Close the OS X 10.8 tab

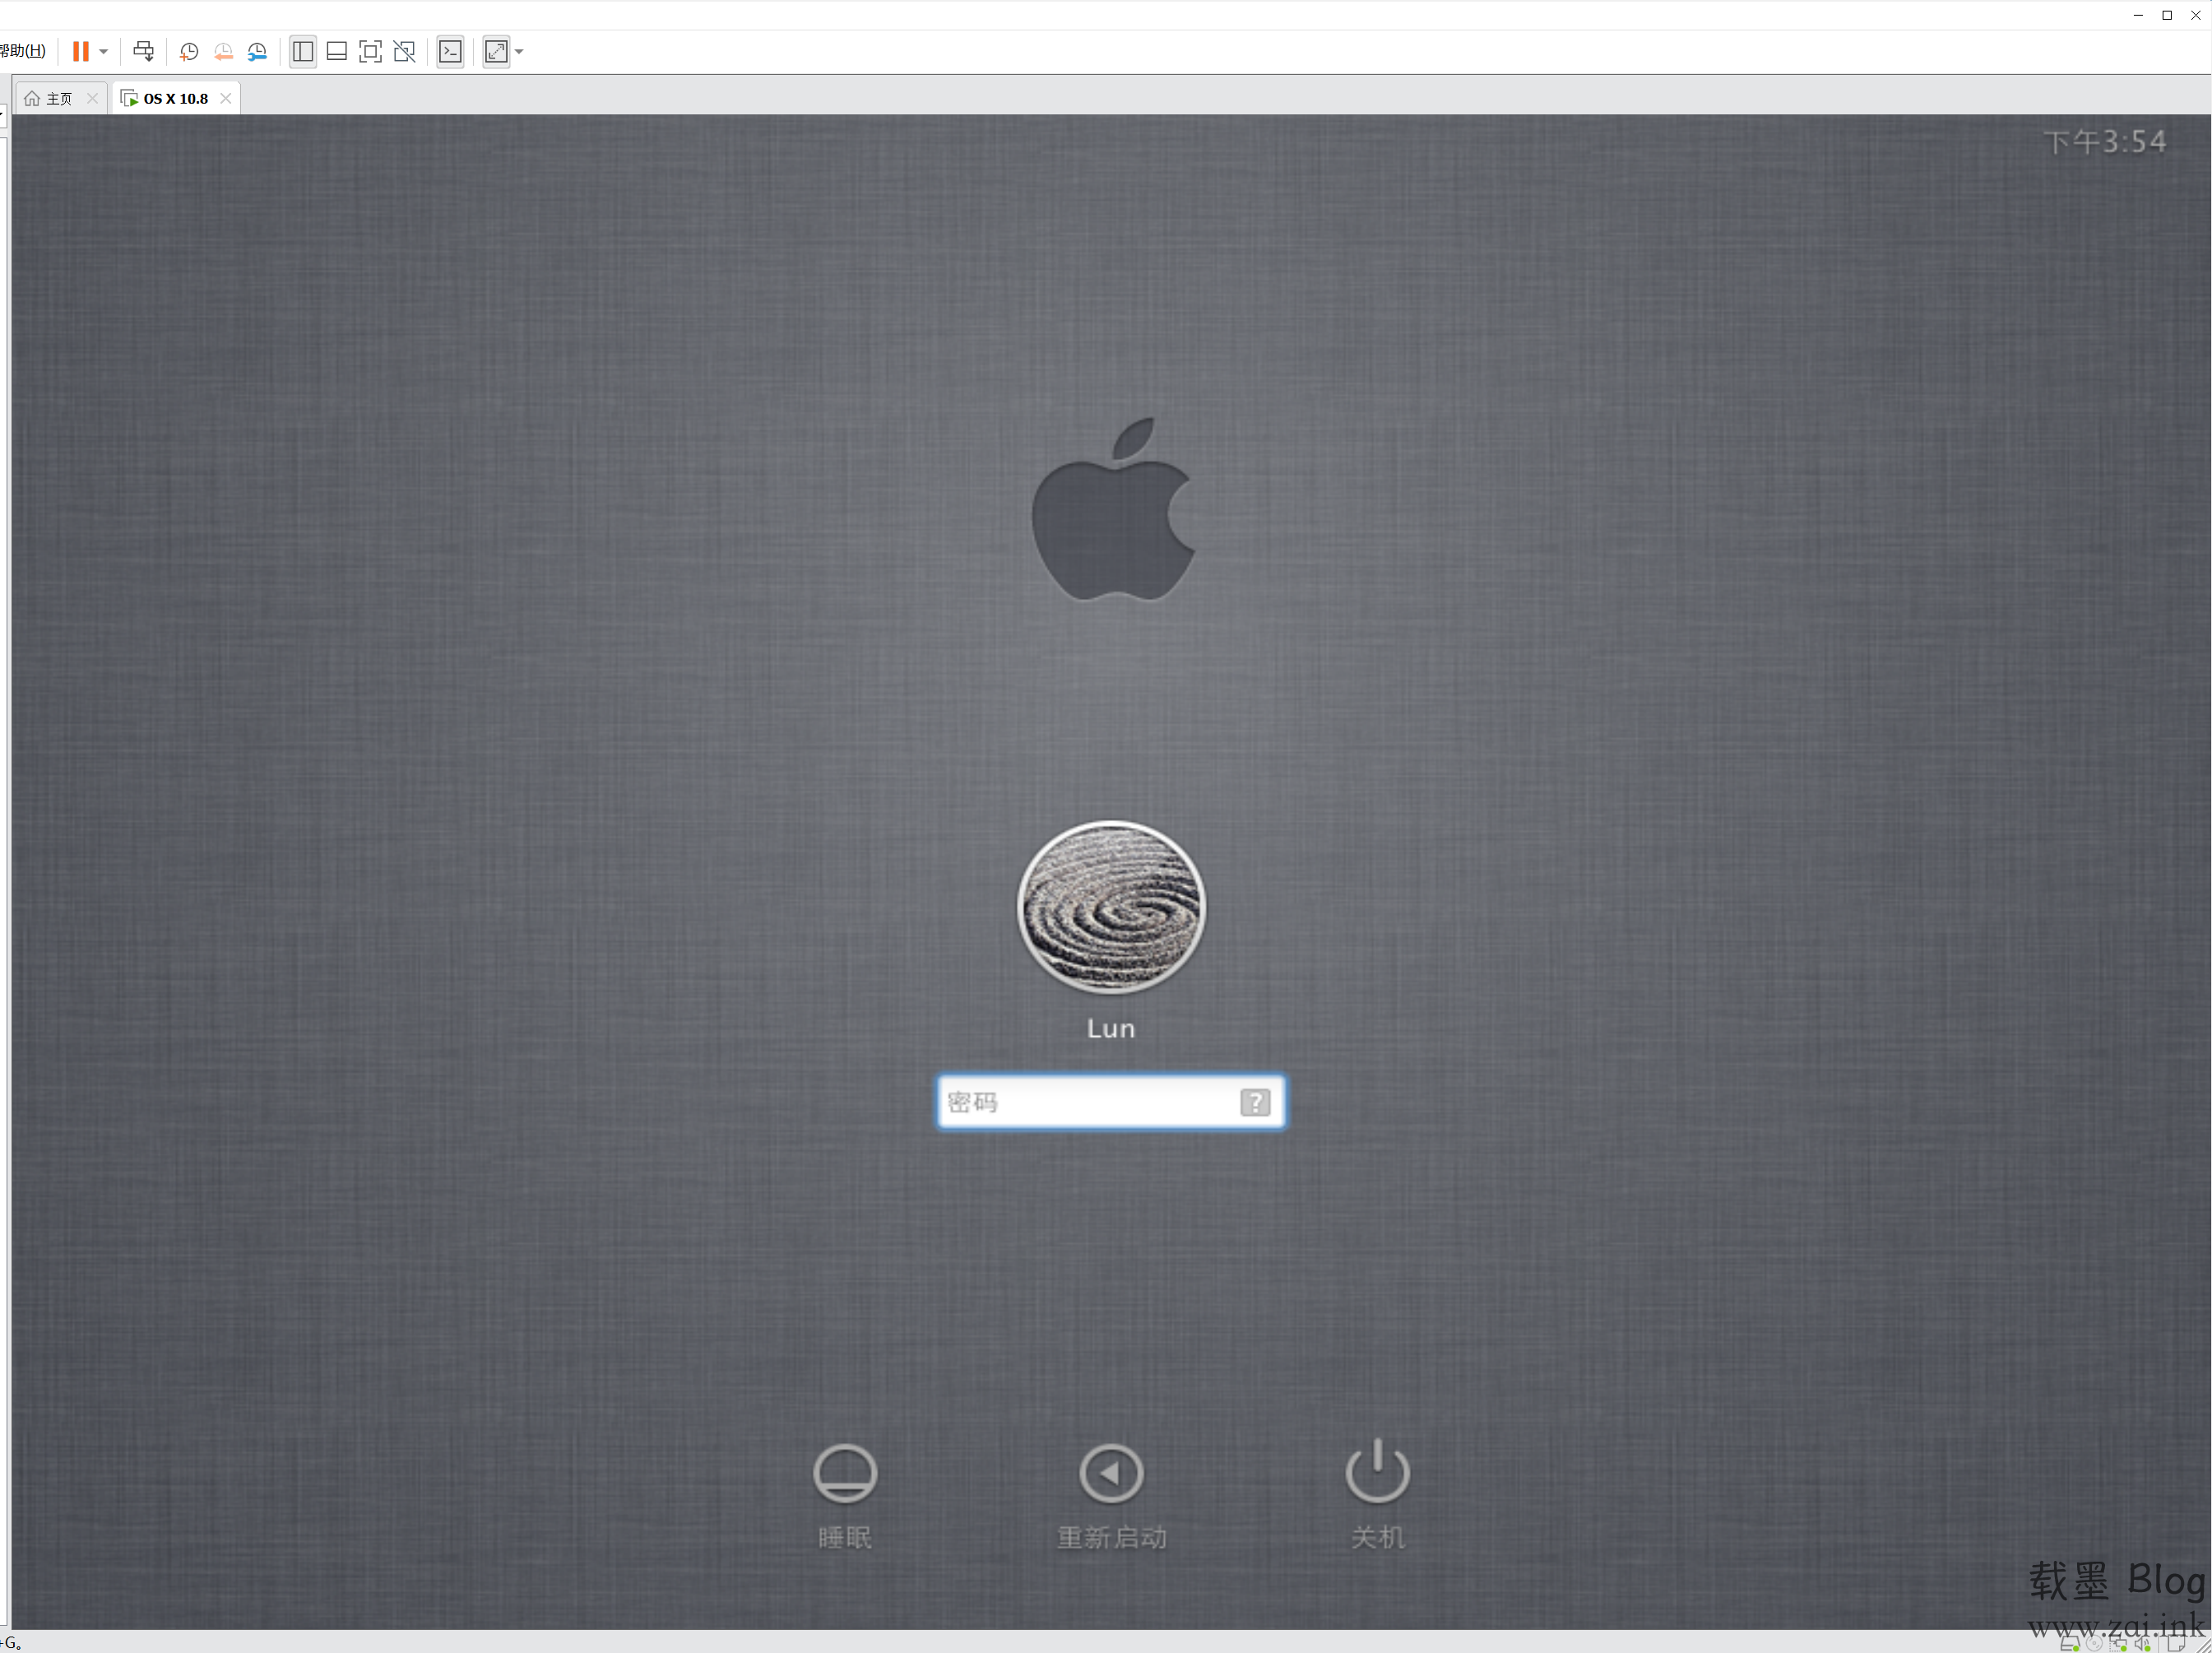pyautogui.click(x=226, y=98)
